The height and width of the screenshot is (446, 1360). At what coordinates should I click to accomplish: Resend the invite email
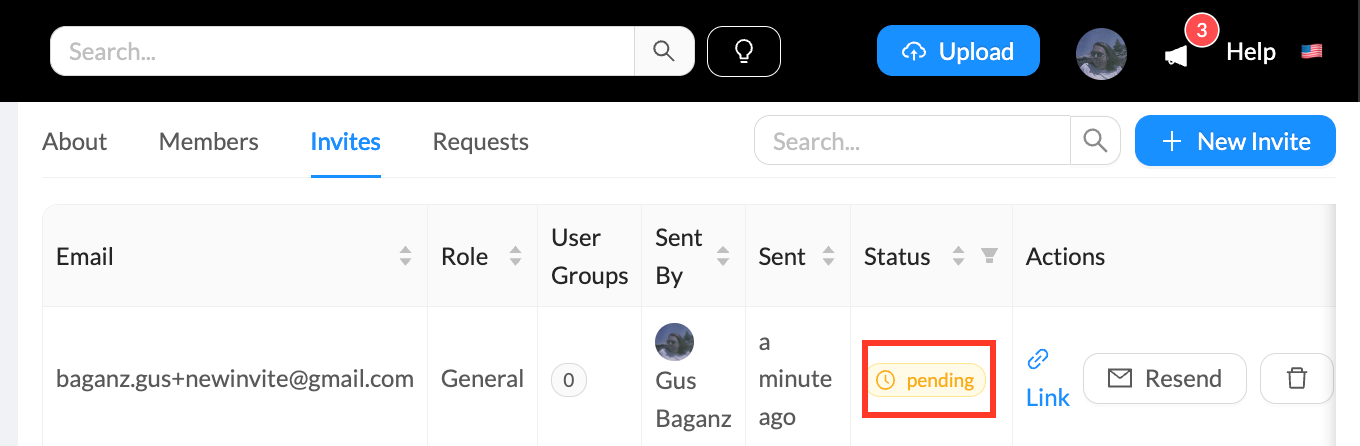[x=1164, y=378]
